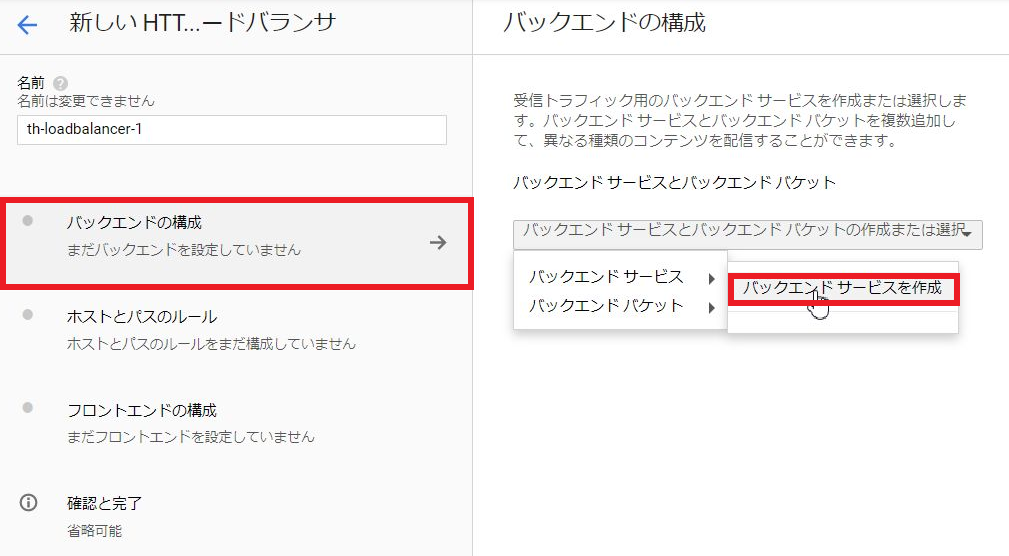This screenshot has height=556, width=1009.
Task: Open the 確認と完了 step
Action: (x=236, y=518)
